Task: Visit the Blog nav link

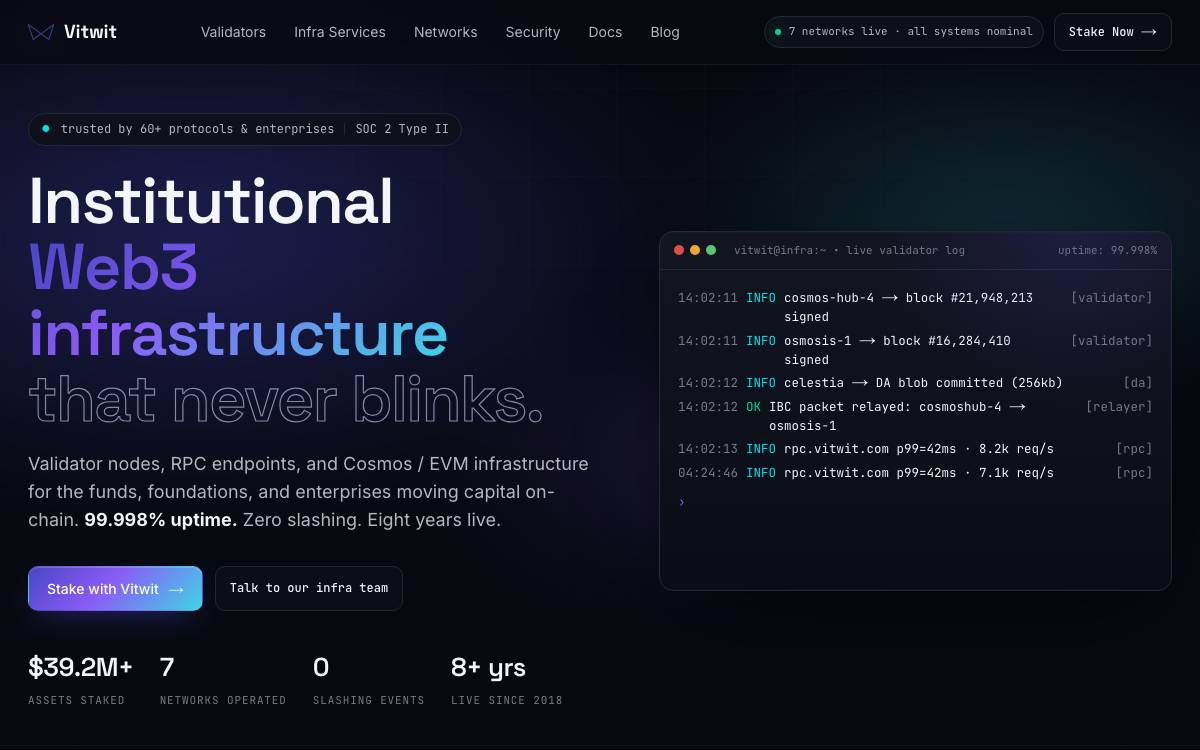Action: tap(665, 32)
